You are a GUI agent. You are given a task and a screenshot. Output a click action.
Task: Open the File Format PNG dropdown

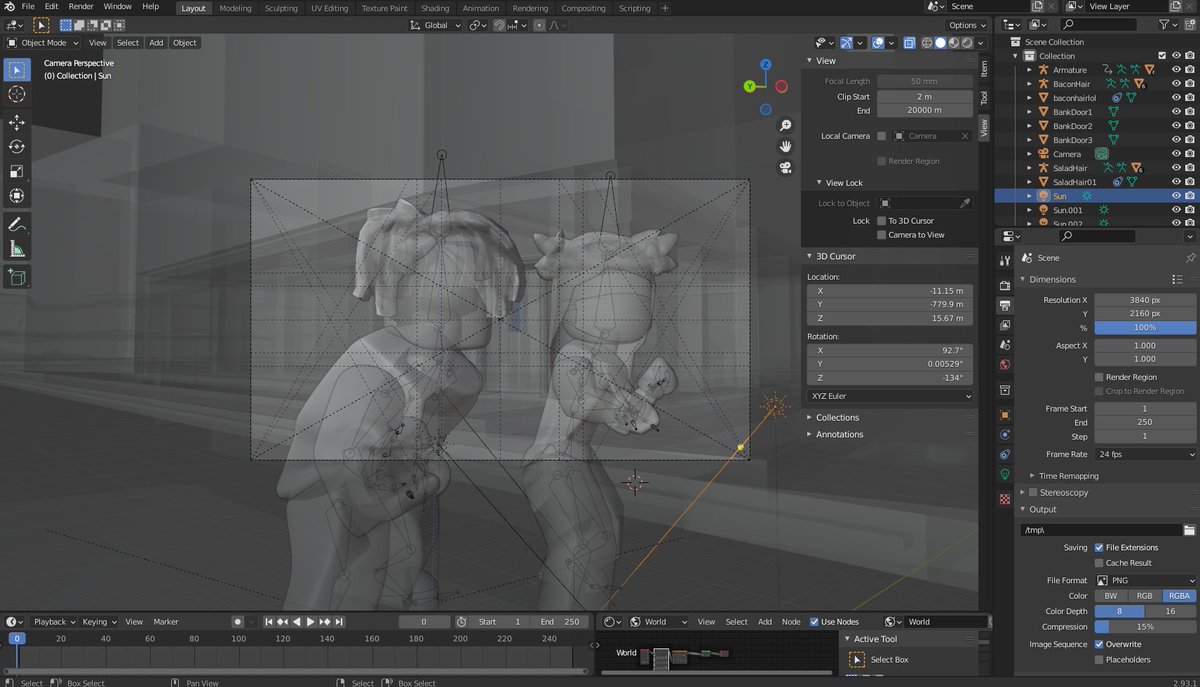coord(1145,580)
